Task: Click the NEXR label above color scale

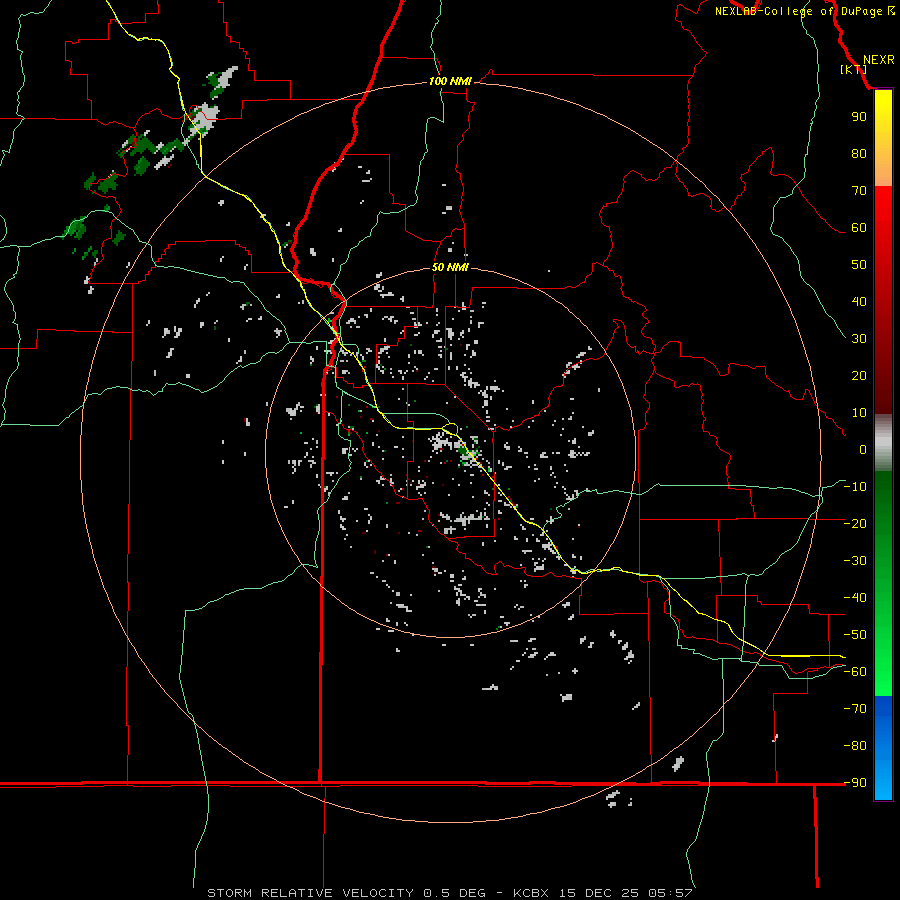Action: tap(879, 60)
